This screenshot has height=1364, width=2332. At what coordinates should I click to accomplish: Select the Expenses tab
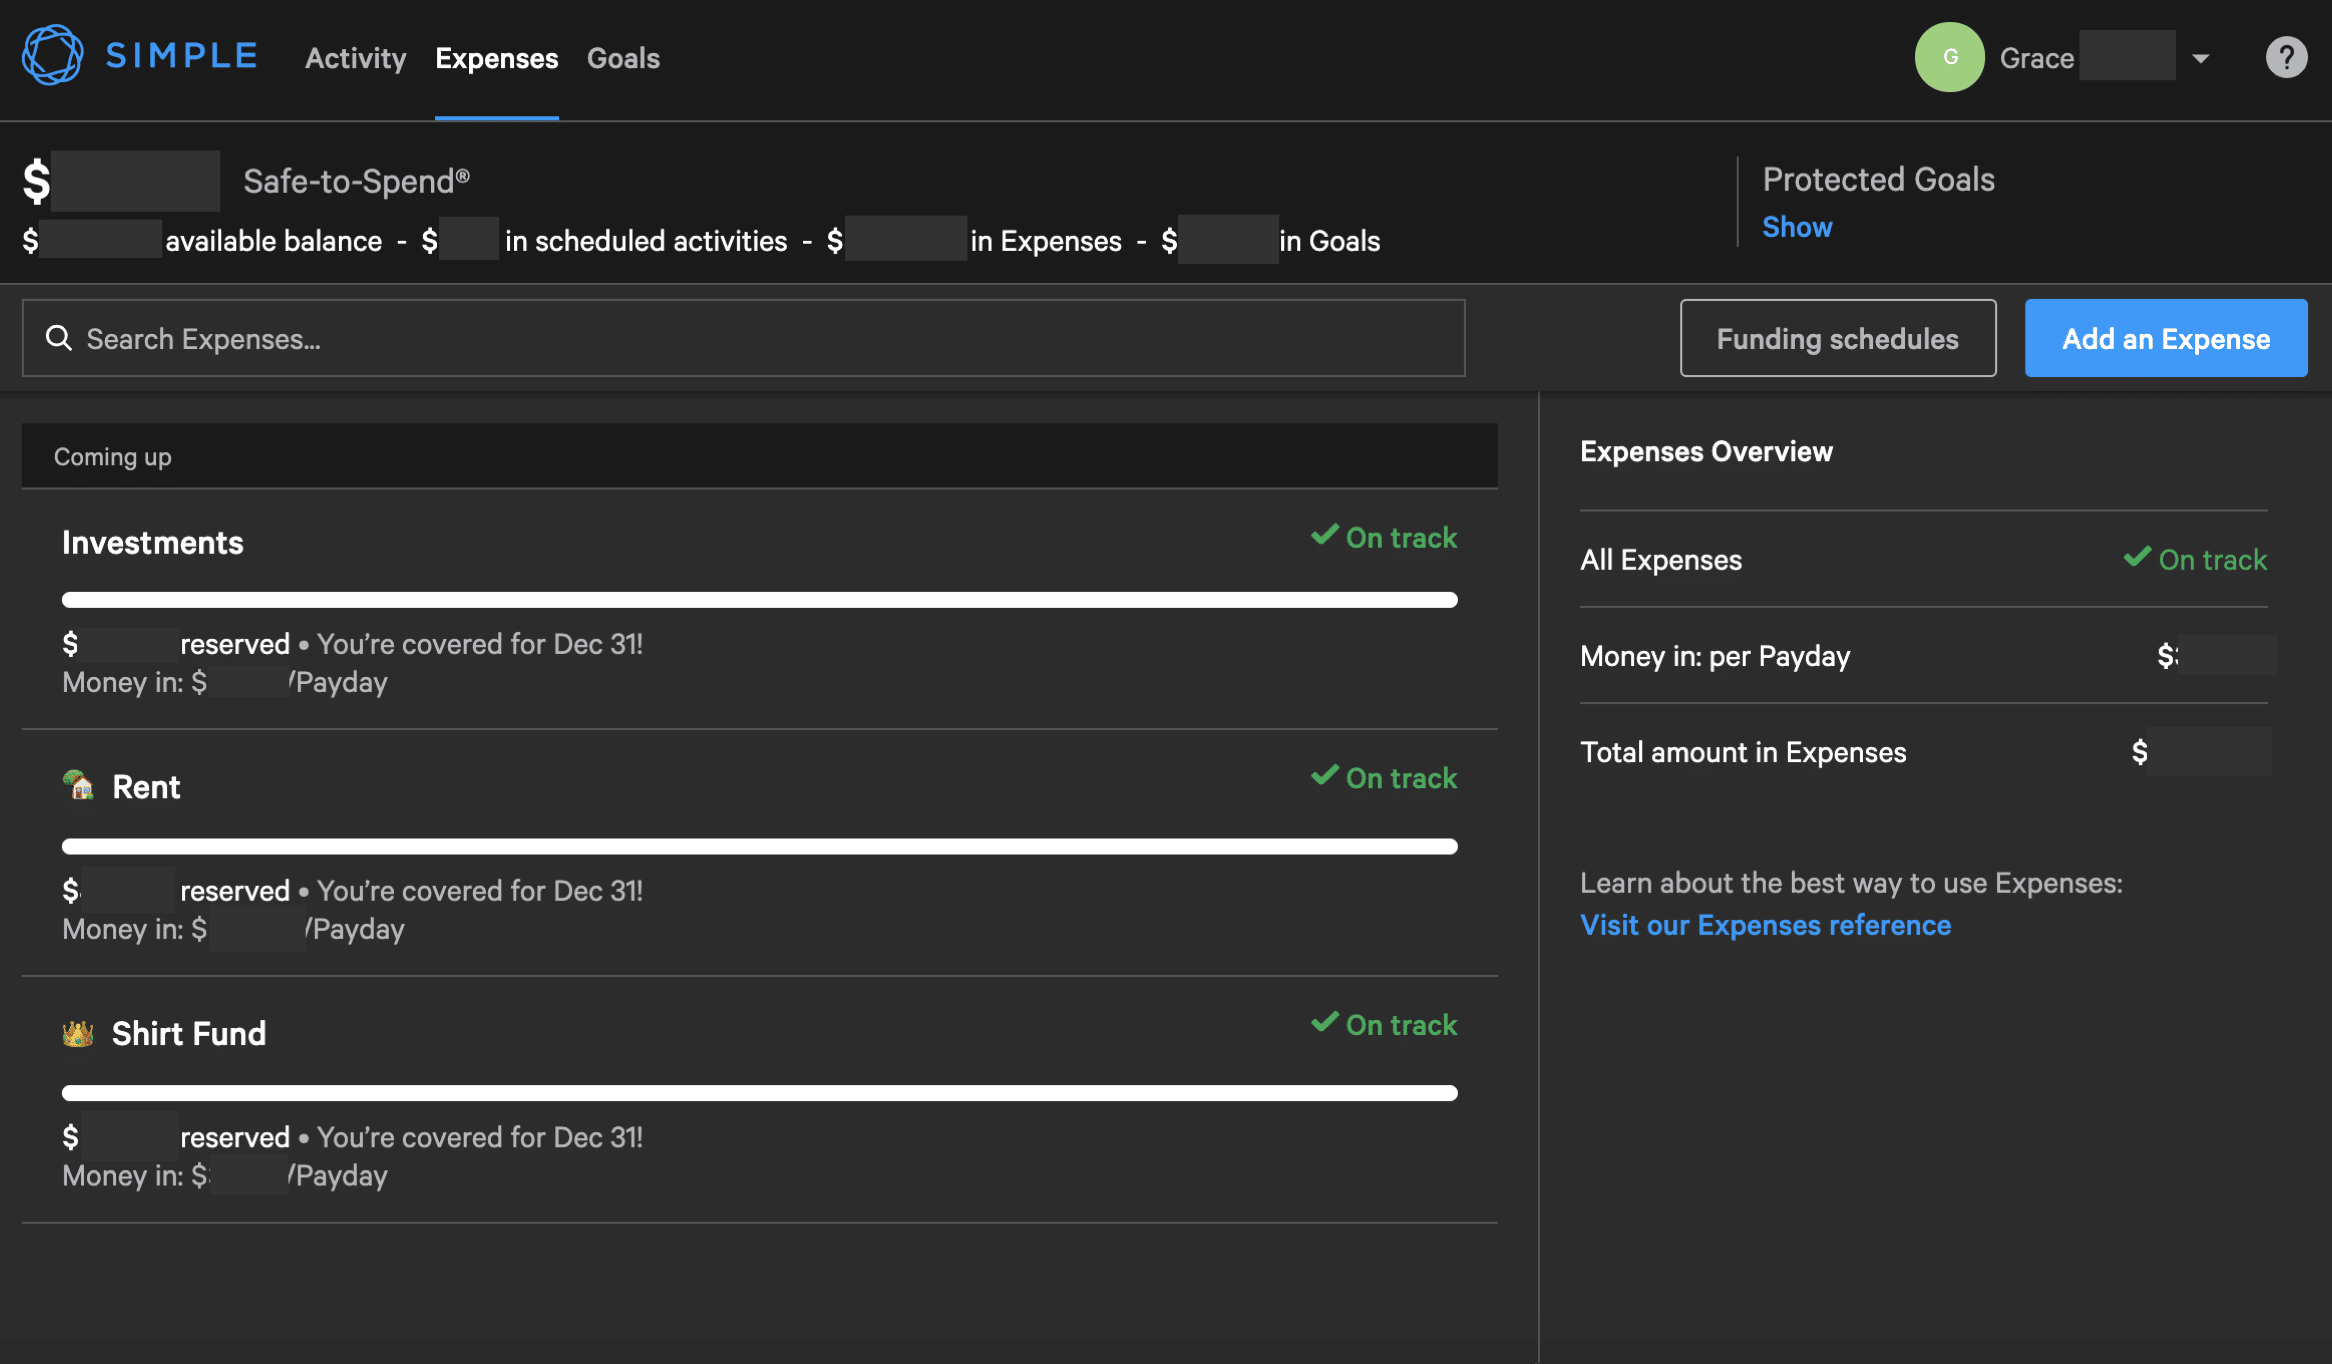(497, 58)
